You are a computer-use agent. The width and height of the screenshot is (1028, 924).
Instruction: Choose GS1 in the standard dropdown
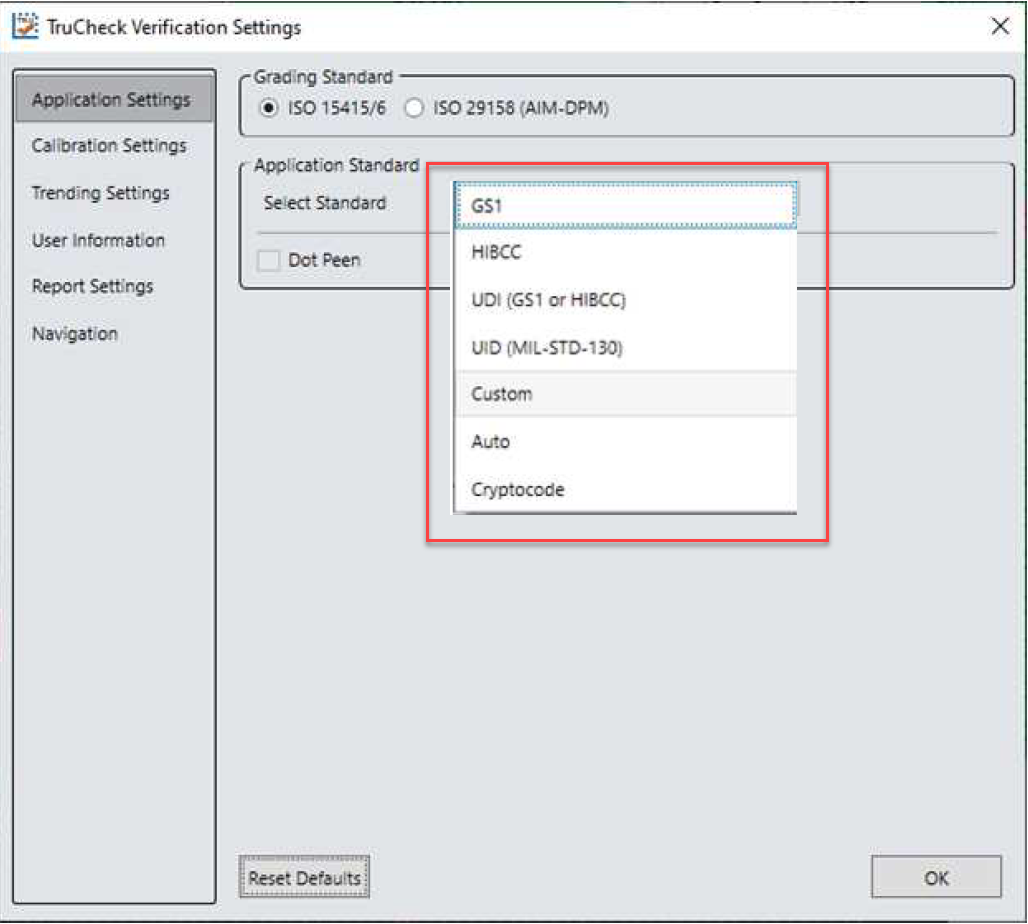tap(624, 206)
